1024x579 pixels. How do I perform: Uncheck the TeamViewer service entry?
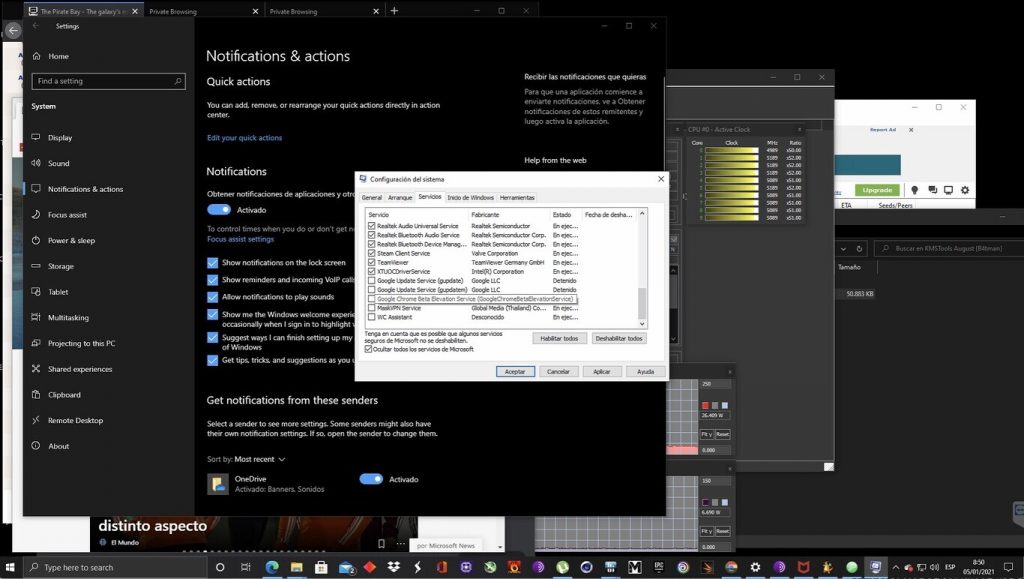click(369, 262)
